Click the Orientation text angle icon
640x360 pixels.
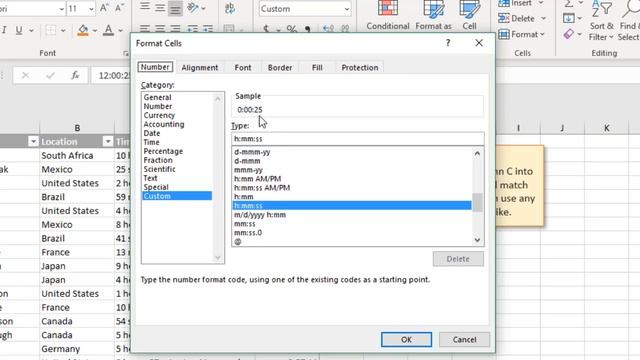[192, 8]
